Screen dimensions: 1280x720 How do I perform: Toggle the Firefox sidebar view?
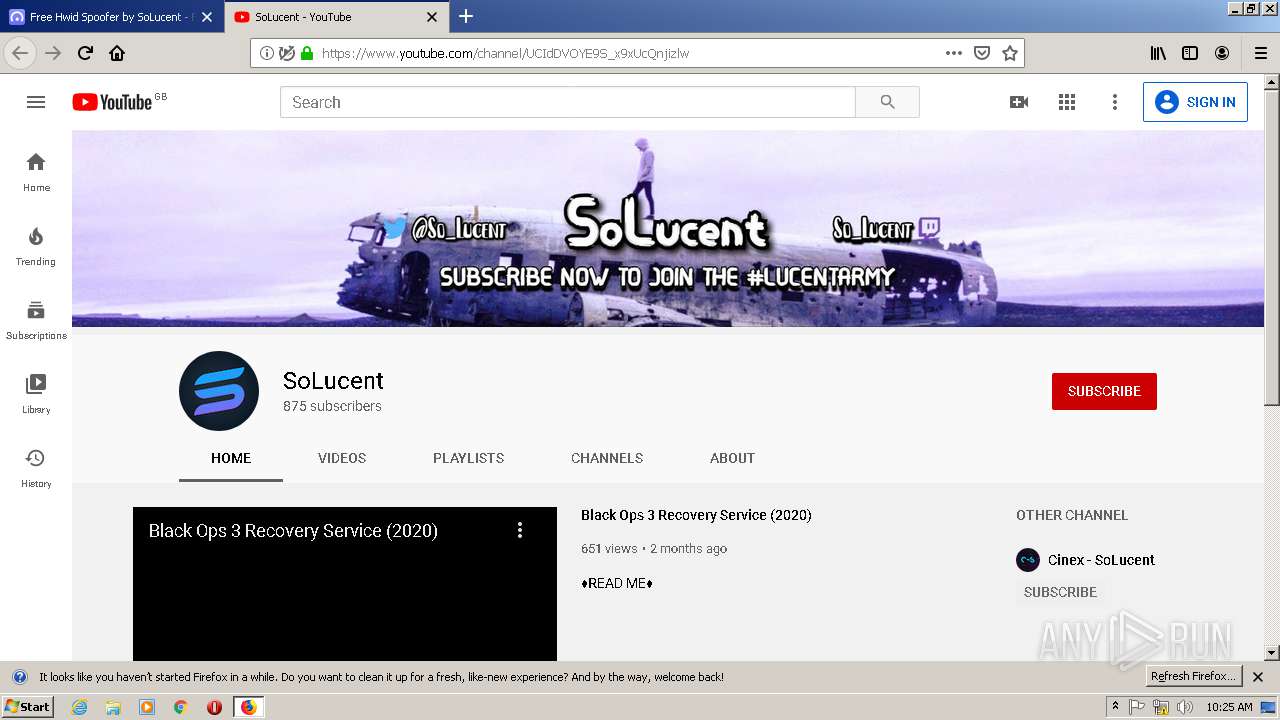tap(1190, 53)
